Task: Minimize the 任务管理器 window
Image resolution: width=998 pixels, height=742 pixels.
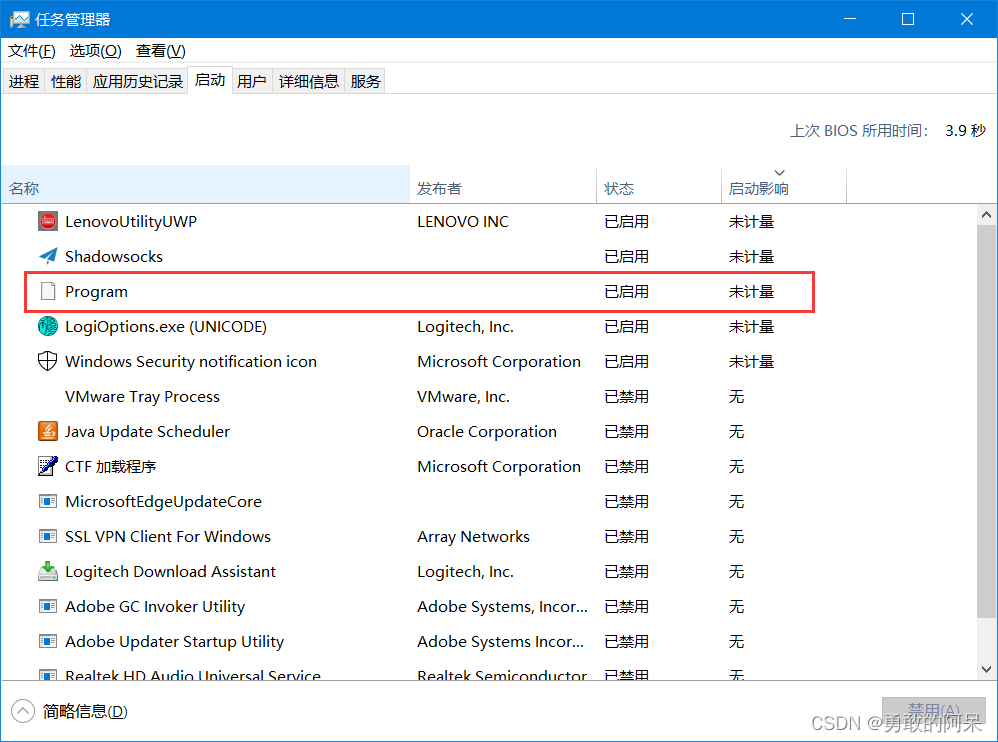Action: 850,19
